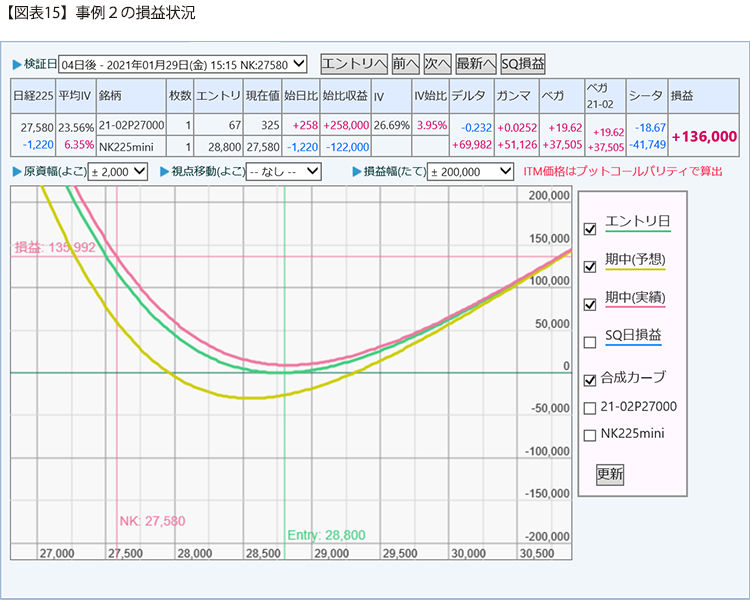Enable the SQ日損益 checkbox
Image resolution: width=750 pixels, height=600 pixels.
click(x=590, y=342)
